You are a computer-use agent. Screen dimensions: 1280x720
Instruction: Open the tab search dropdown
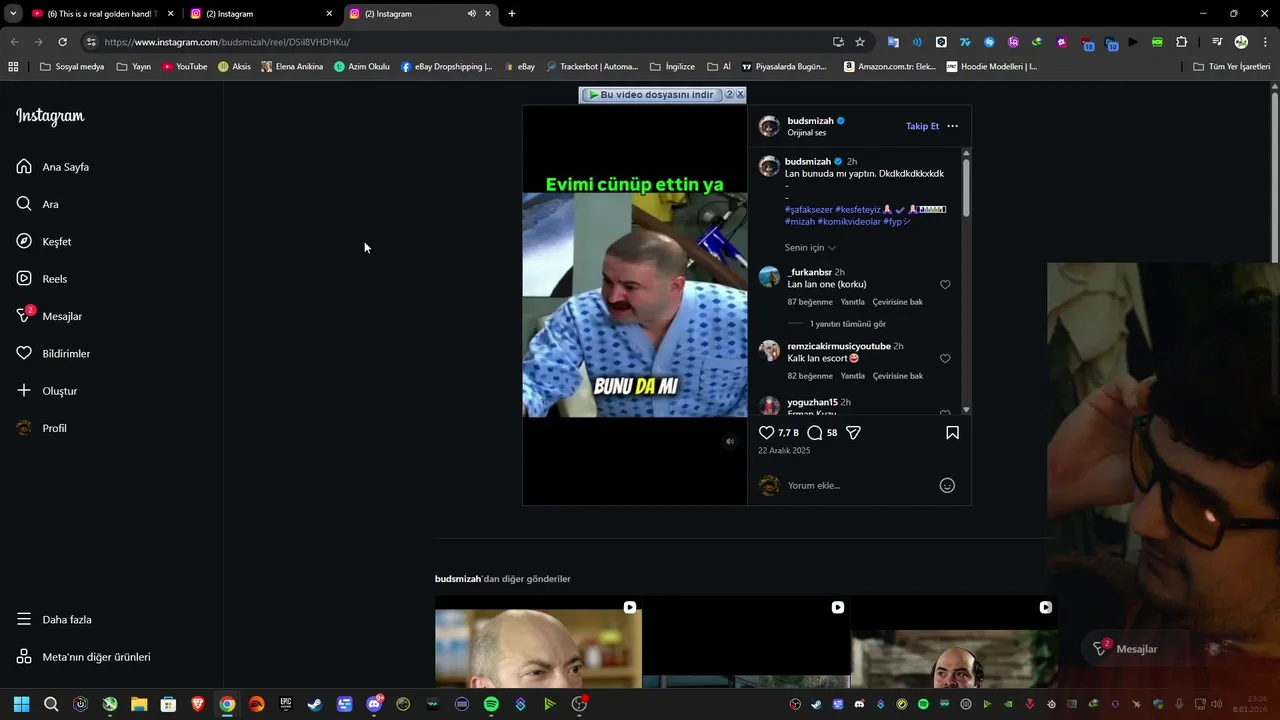pos(13,14)
